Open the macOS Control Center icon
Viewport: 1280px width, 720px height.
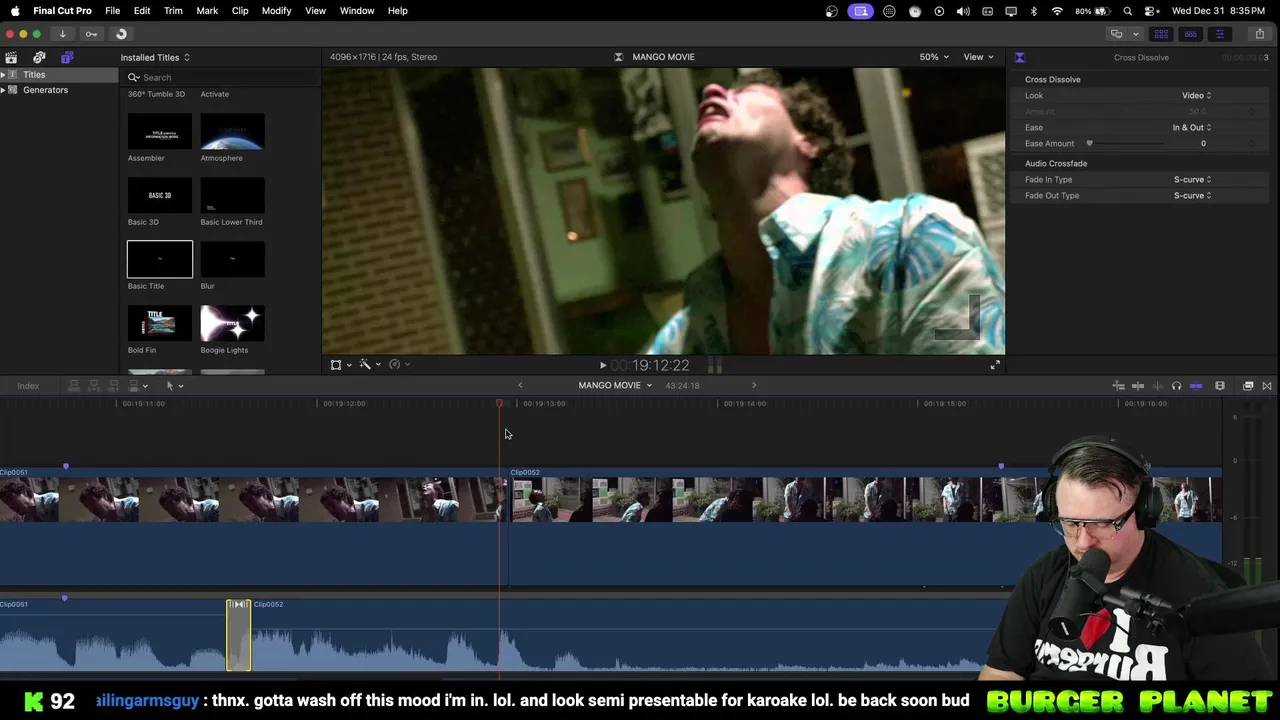1150,11
